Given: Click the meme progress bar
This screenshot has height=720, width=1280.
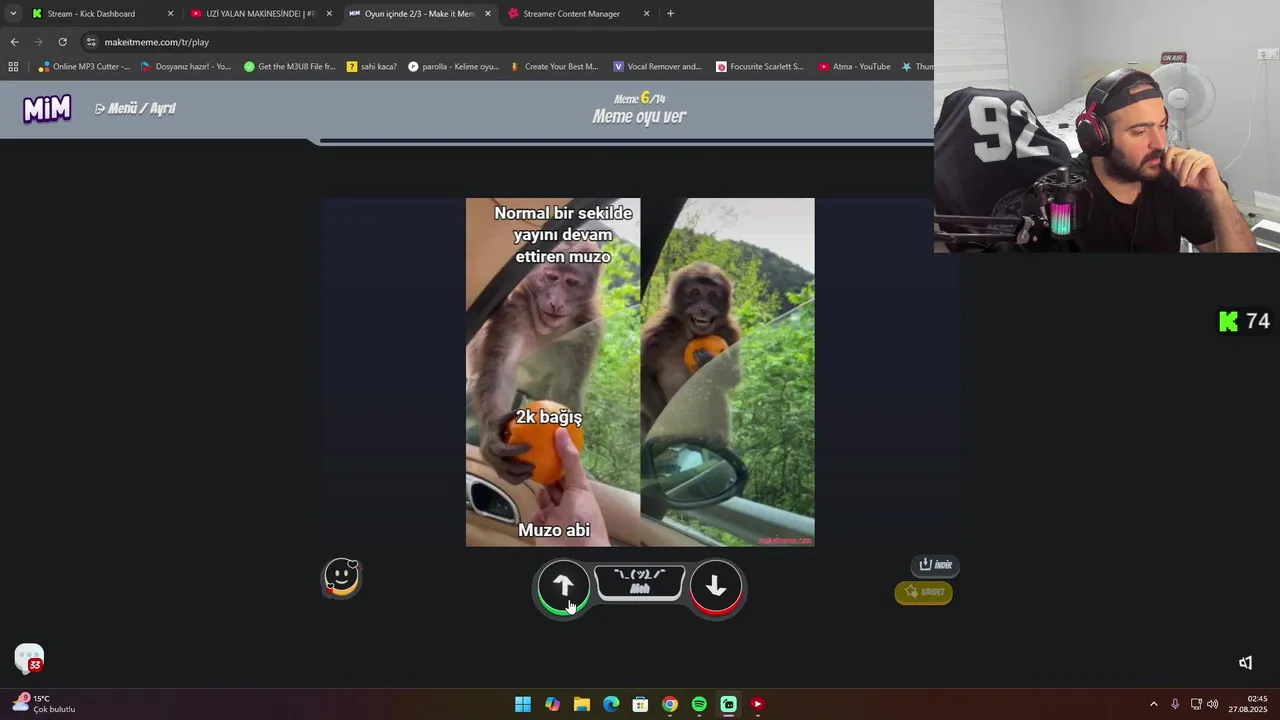Looking at the screenshot, I should (626, 142).
